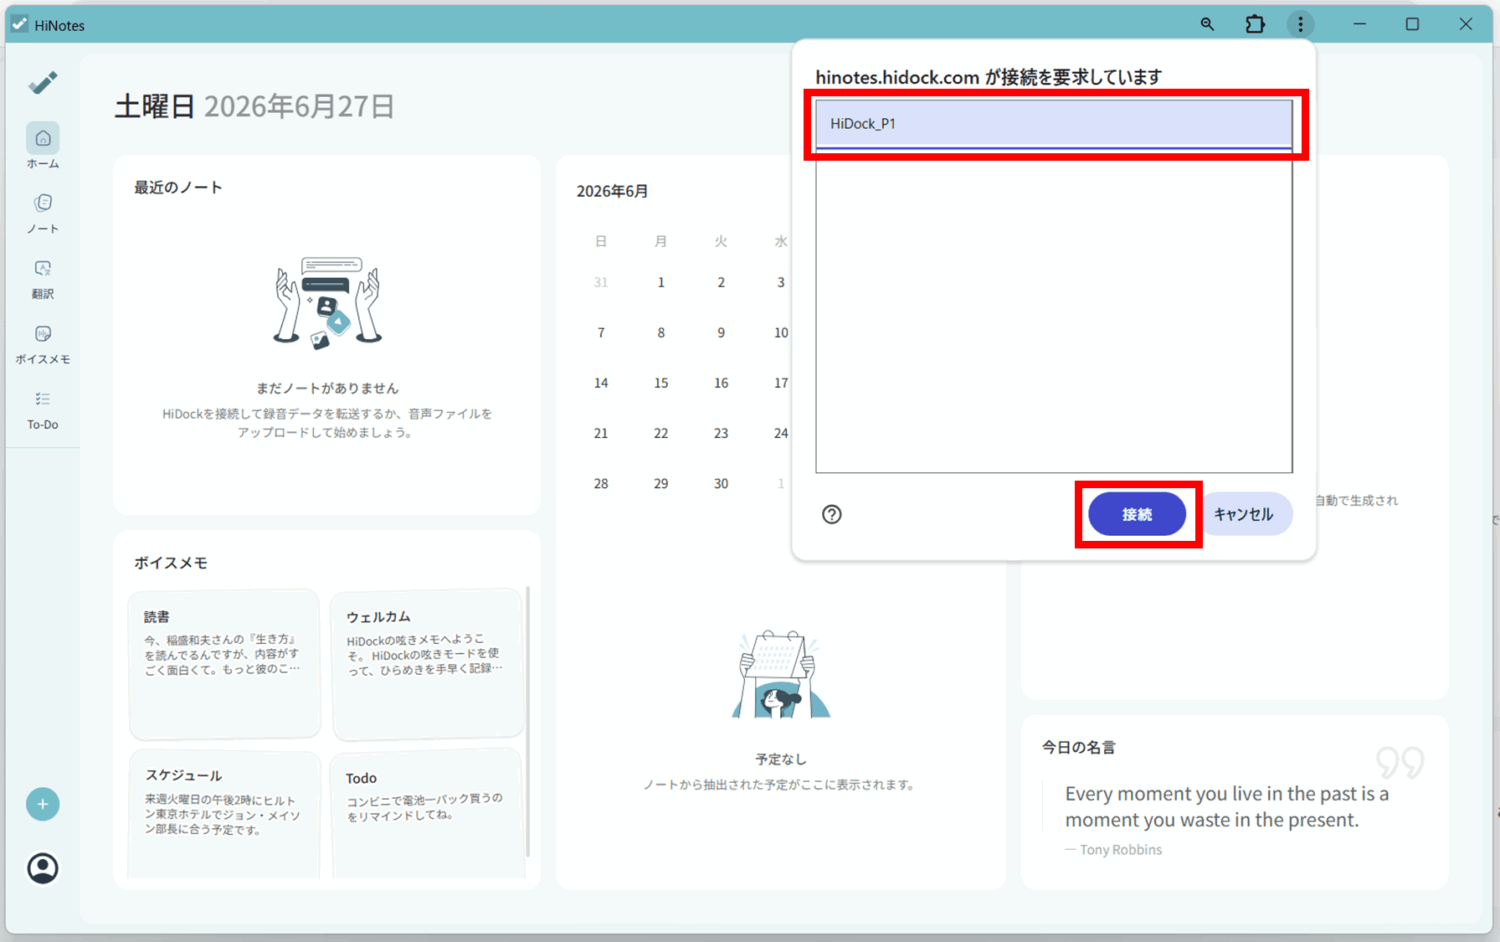Select June 23 in the calendar
Image resolution: width=1500 pixels, height=942 pixels.
(721, 433)
